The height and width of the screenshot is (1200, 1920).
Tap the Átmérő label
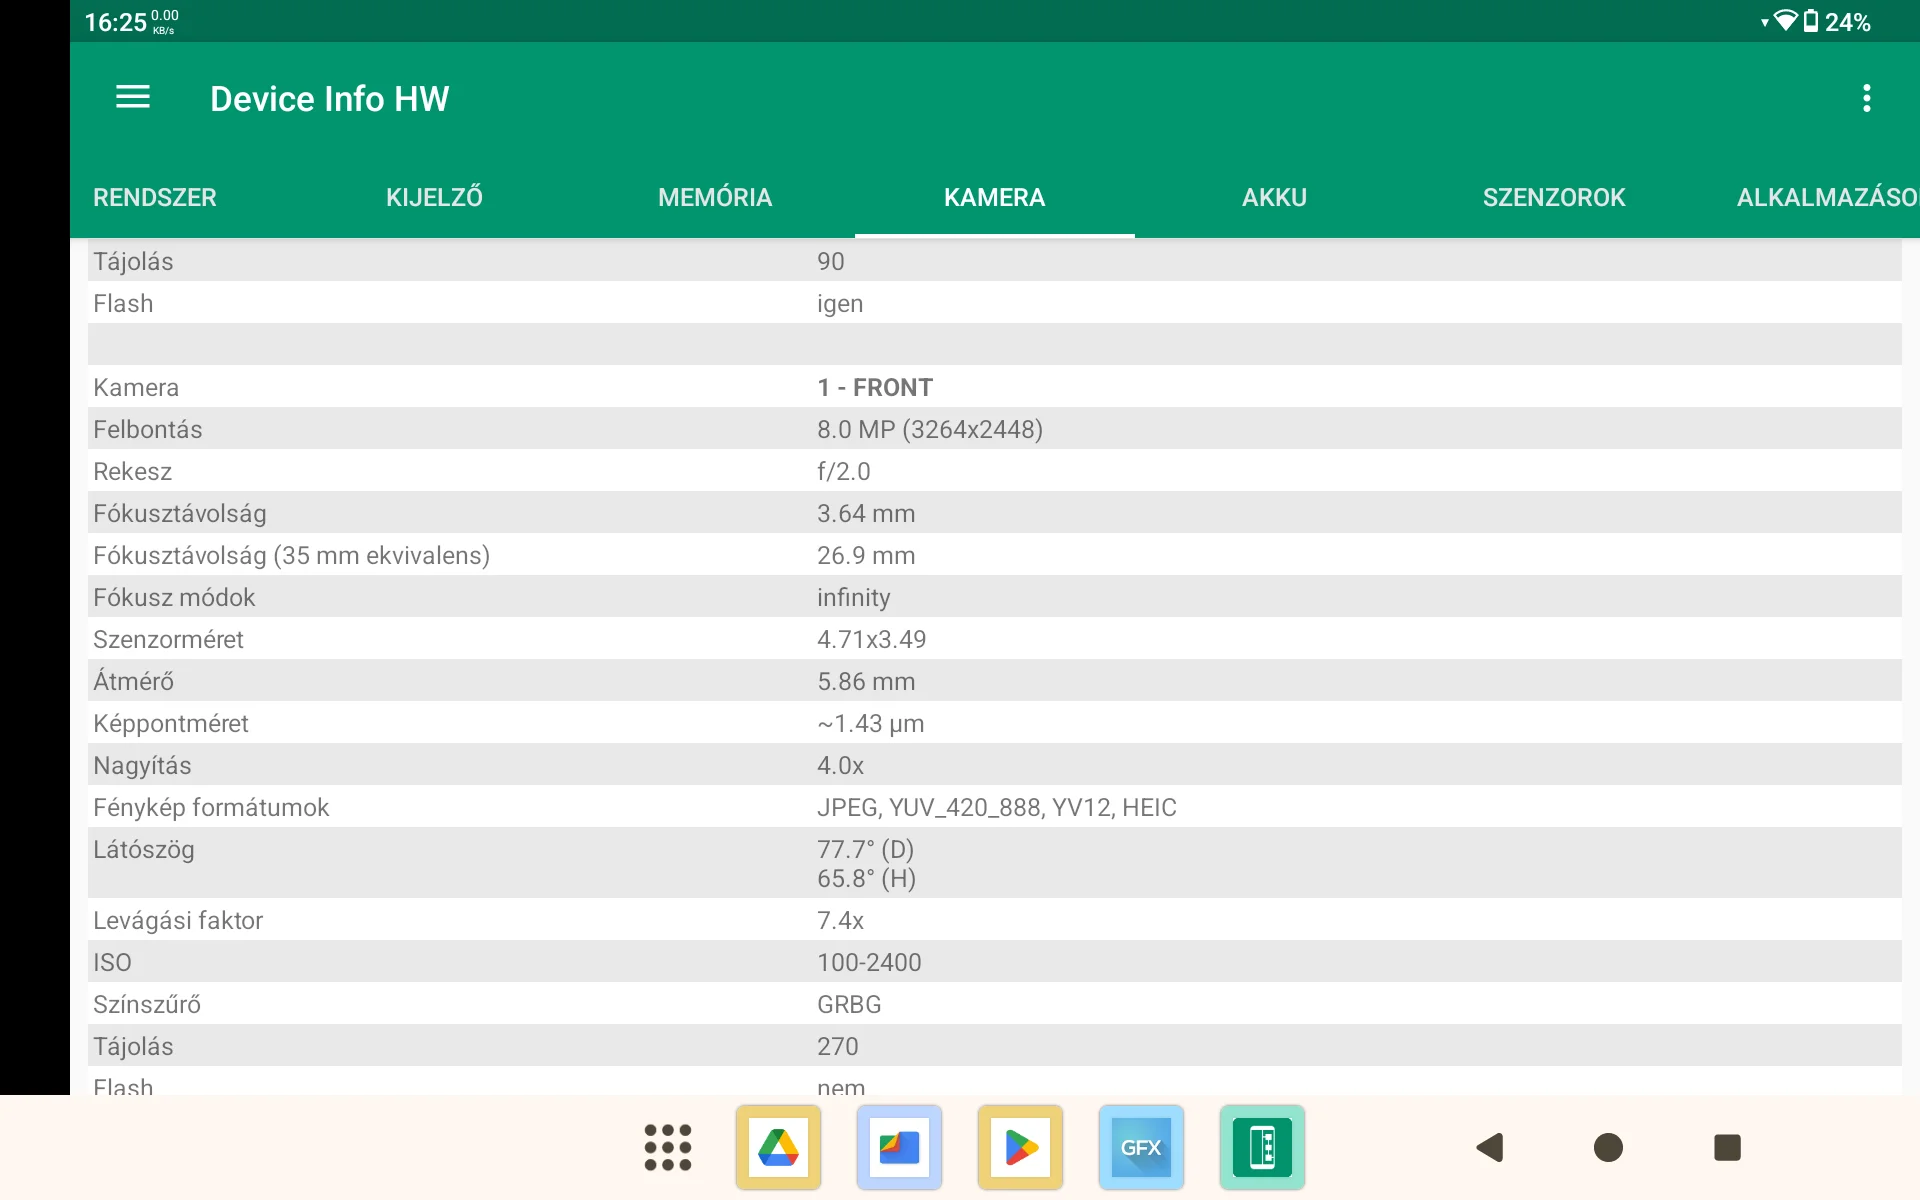click(x=134, y=681)
